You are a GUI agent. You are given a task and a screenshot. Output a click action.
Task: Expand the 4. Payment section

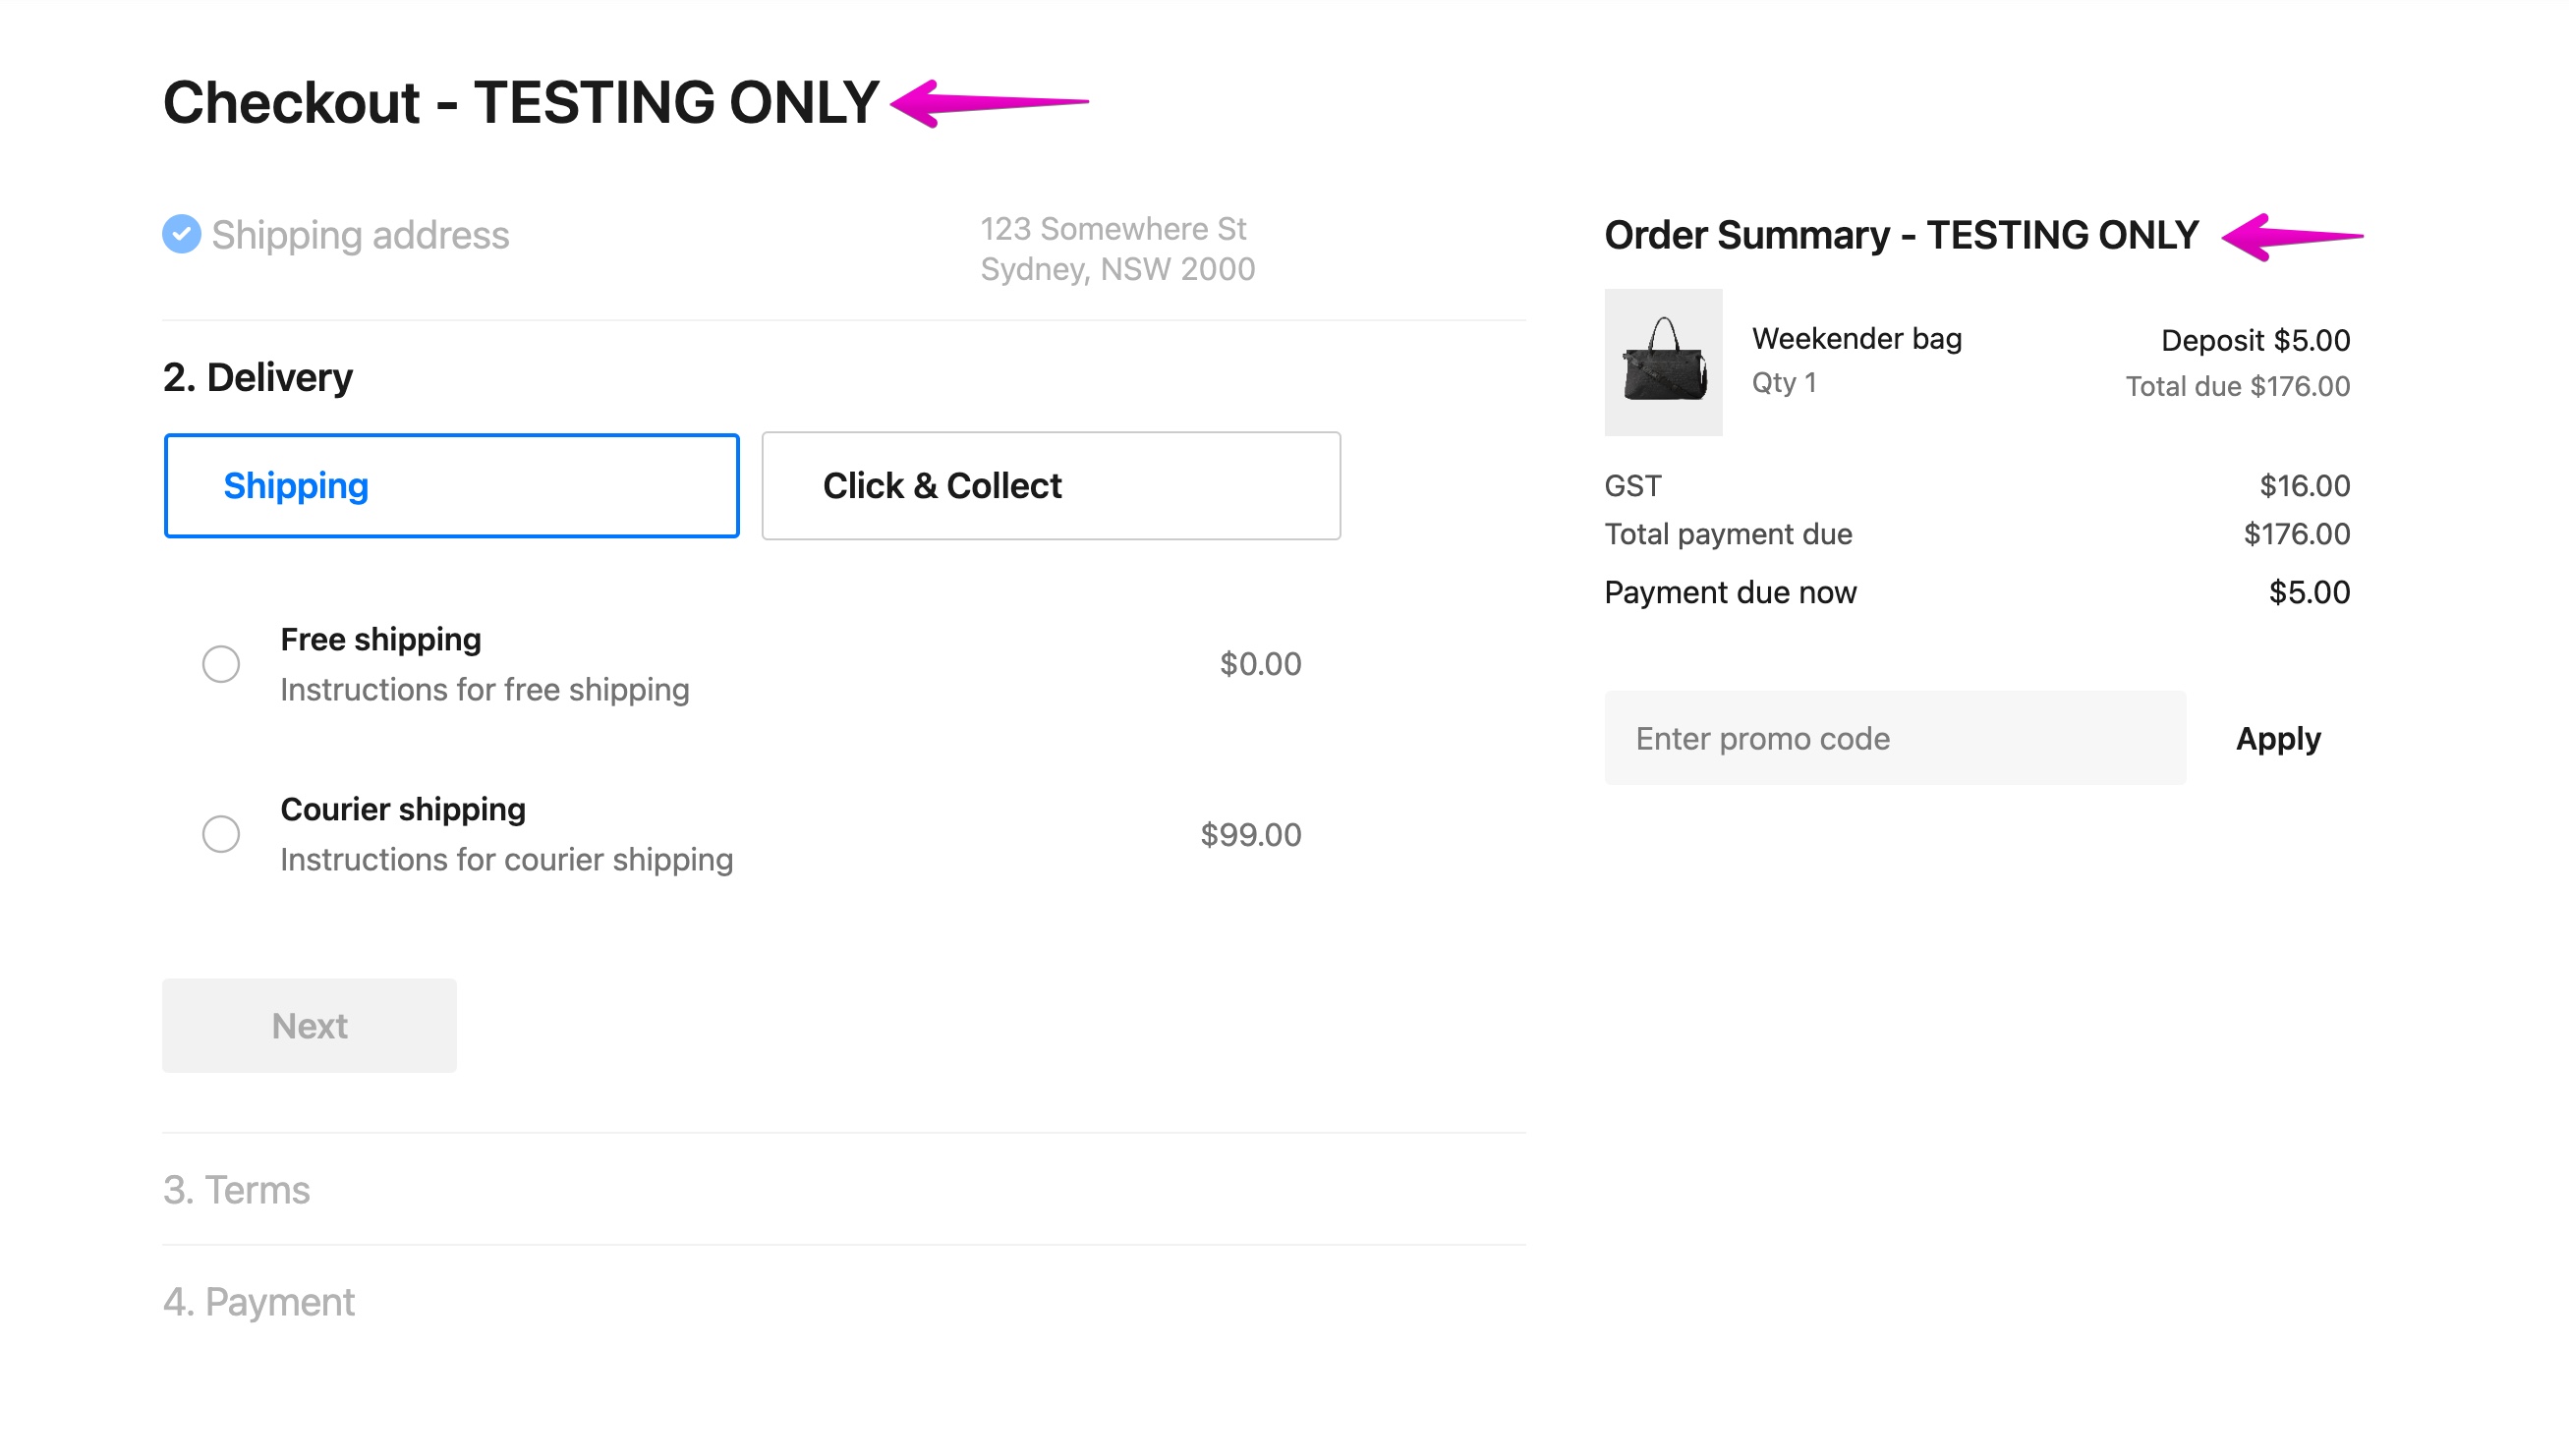[x=259, y=1302]
